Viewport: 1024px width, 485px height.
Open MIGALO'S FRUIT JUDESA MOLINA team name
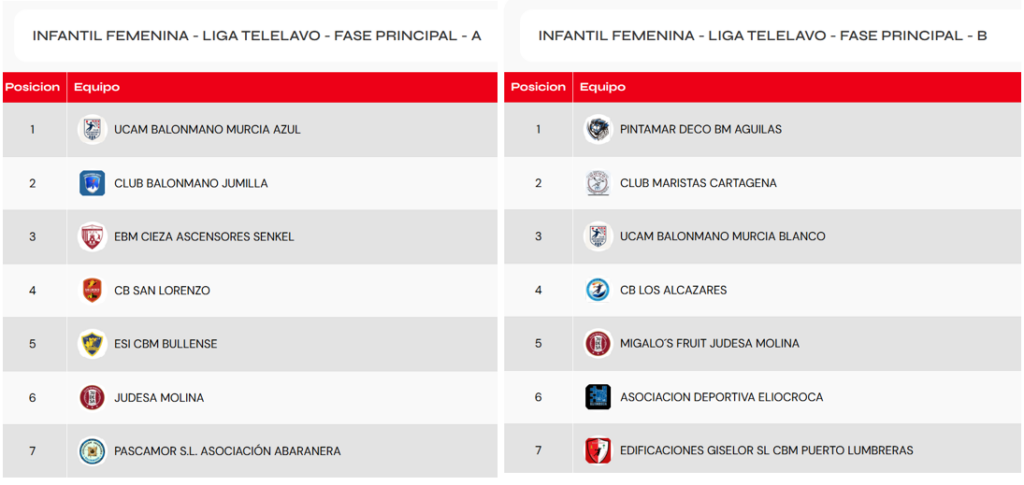(709, 343)
